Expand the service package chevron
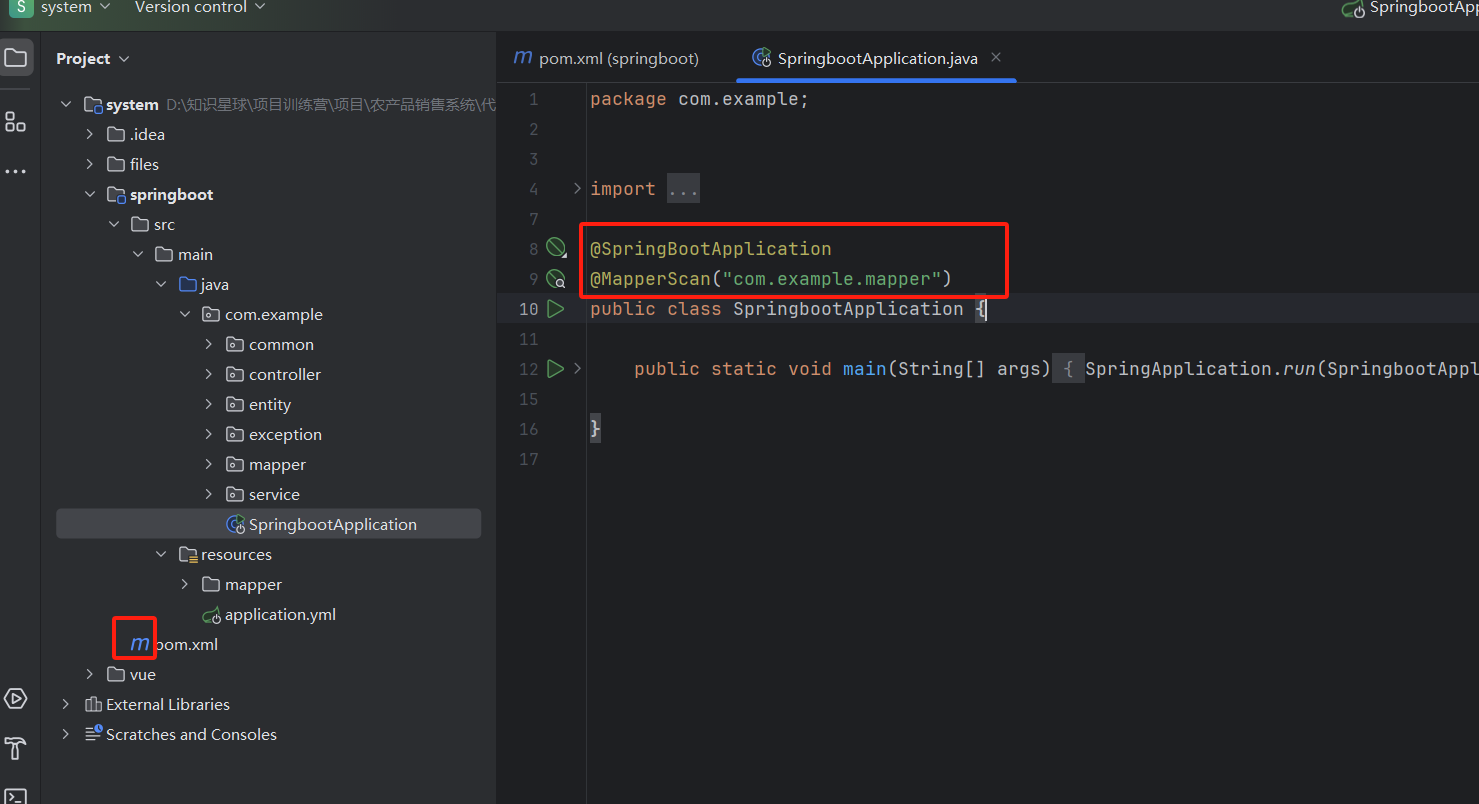This screenshot has height=804, width=1479. tap(209, 494)
